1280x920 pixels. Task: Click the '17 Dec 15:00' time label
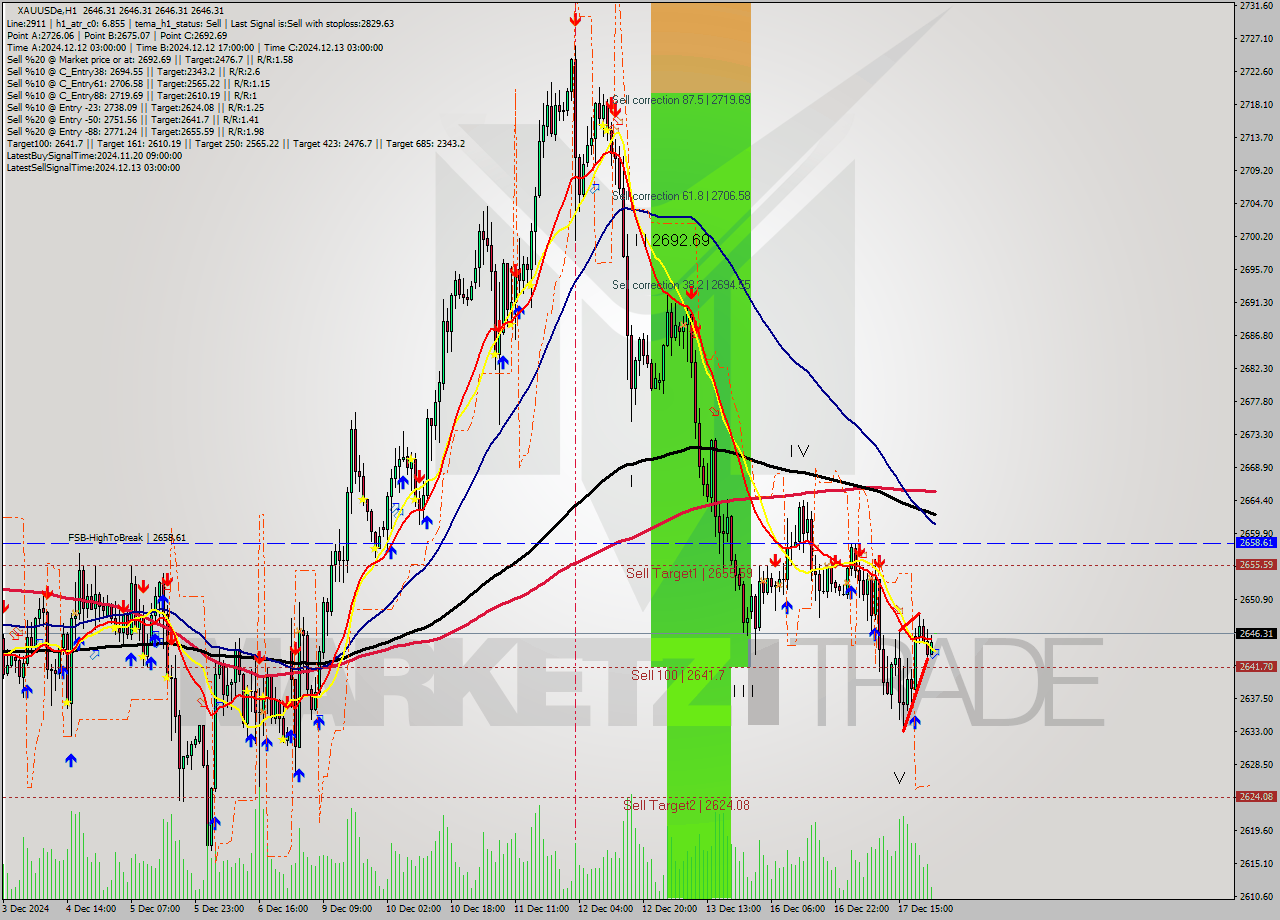click(x=925, y=909)
